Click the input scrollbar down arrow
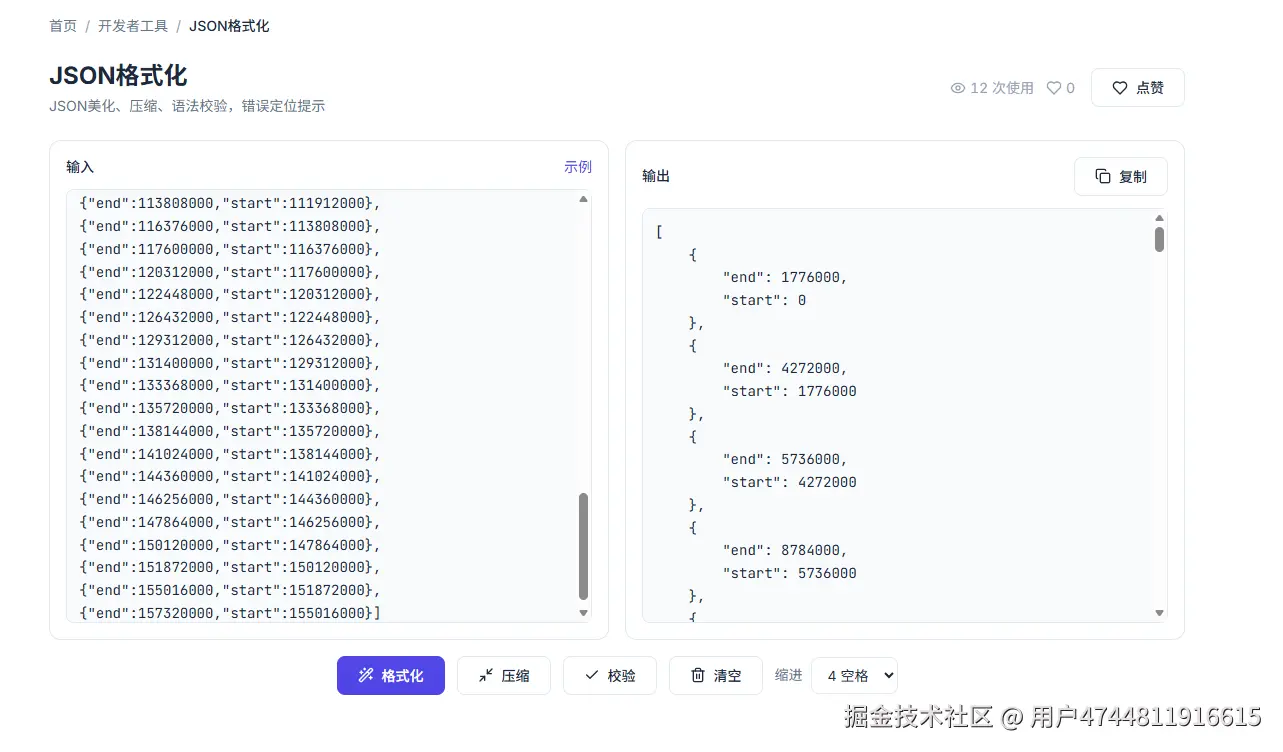Viewport: 1283px width, 752px height. (x=584, y=612)
